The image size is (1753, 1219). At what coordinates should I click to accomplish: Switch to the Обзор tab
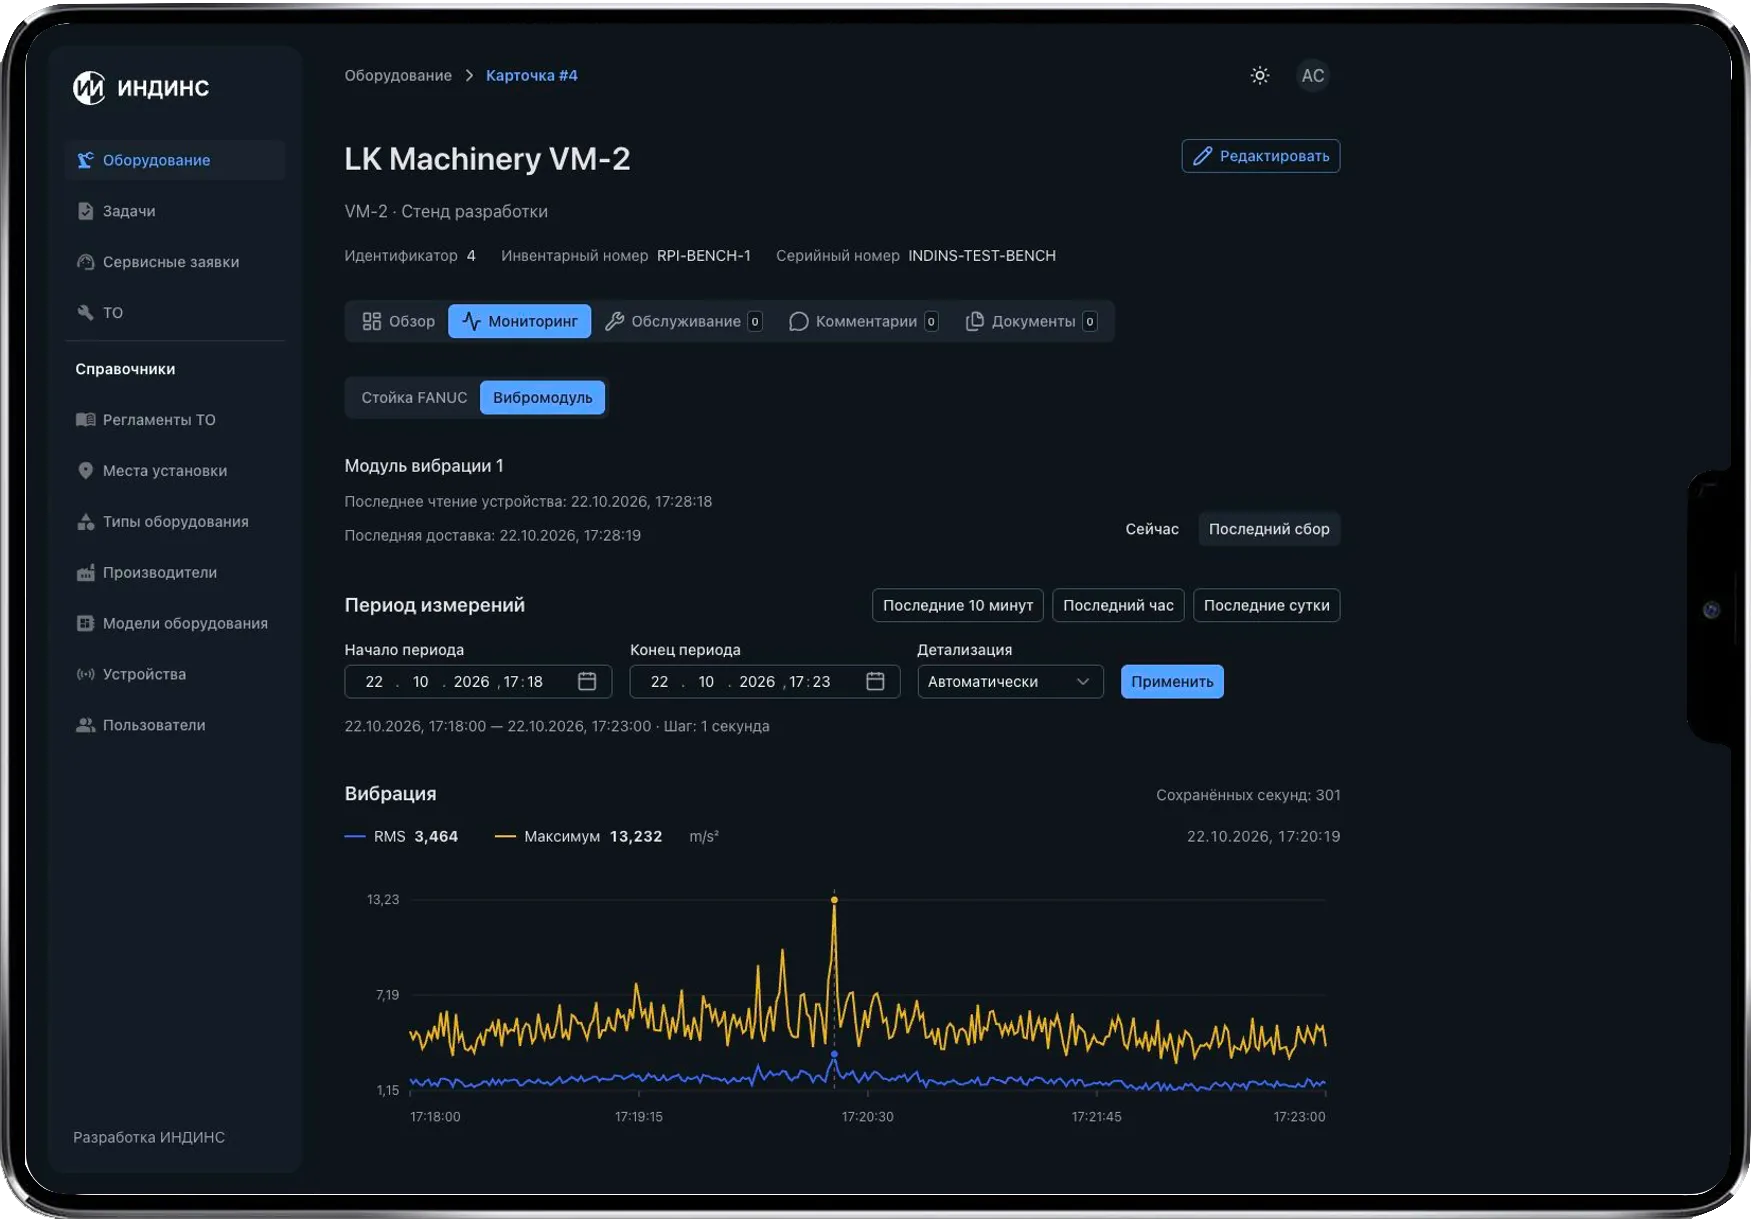pos(398,321)
